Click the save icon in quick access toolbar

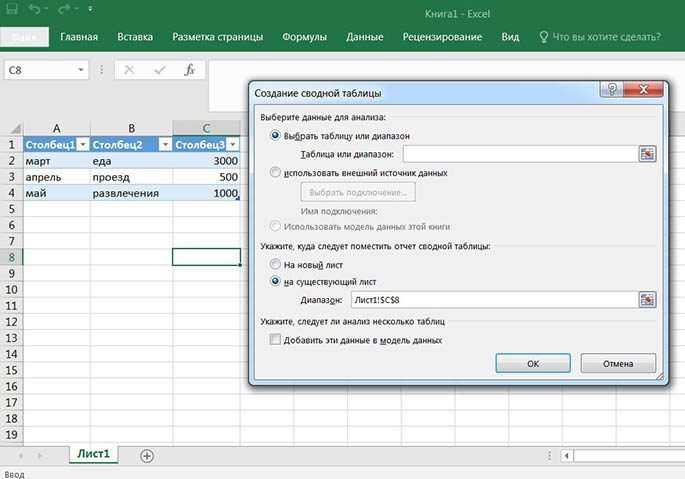12,8
